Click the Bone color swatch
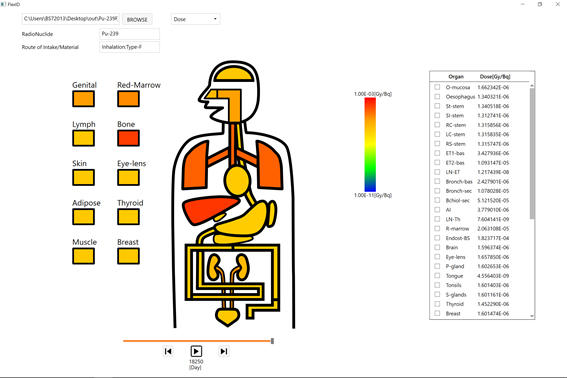The height and width of the screenshot is (378, 567). click(x=128, y=138)
